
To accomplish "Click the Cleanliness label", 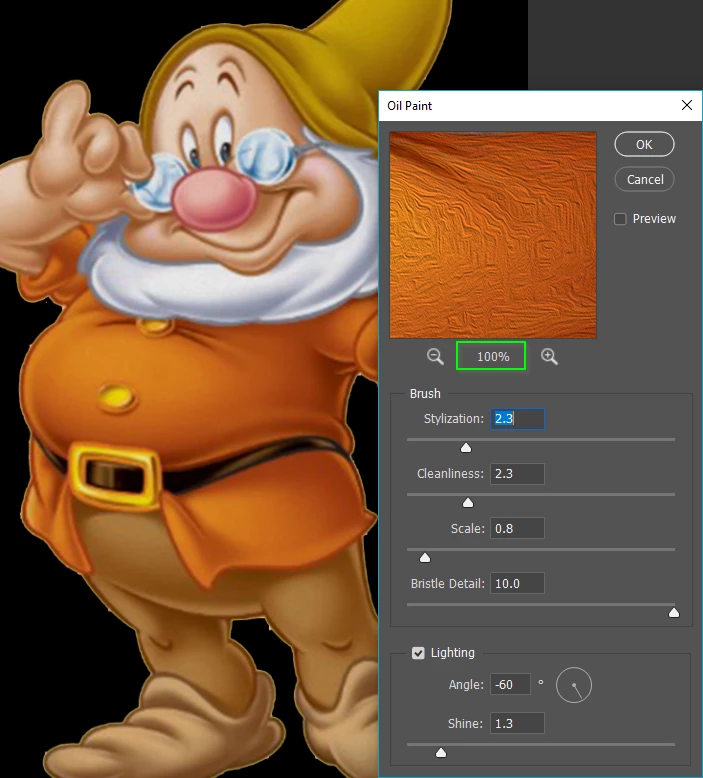I will [x=450, y=474].
